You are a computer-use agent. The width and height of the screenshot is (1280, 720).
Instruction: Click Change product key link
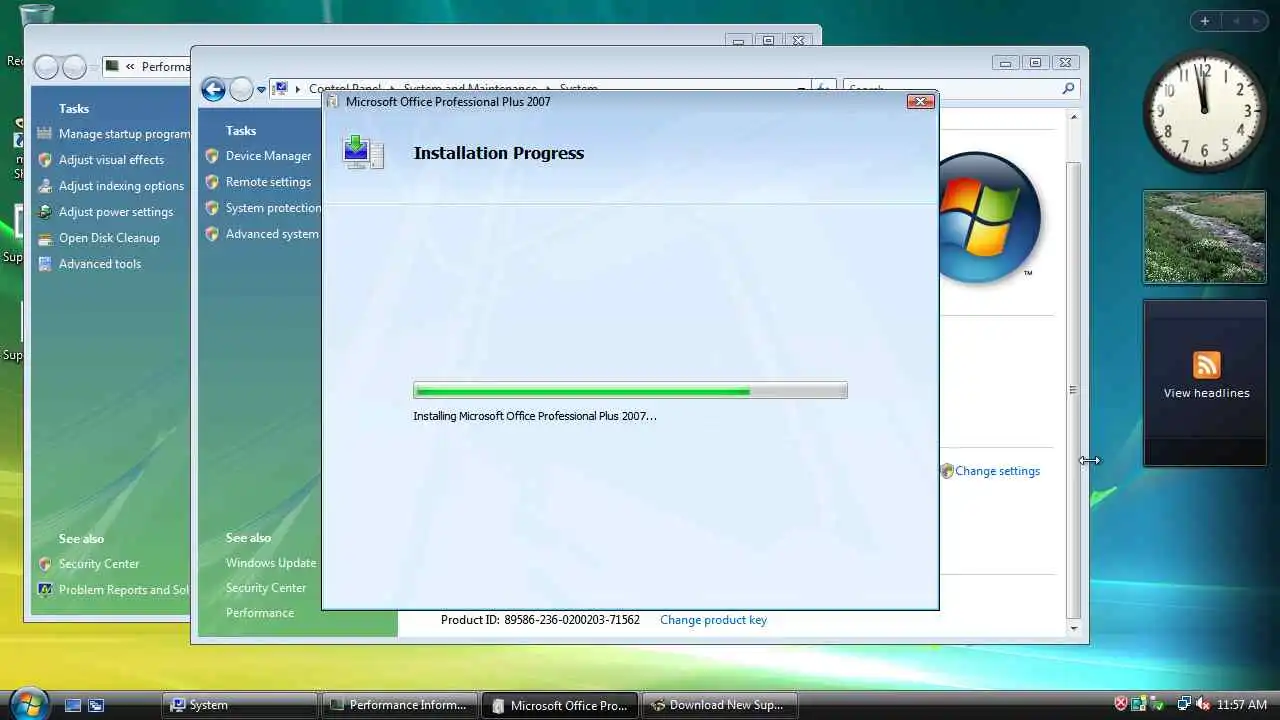point(713,620)
